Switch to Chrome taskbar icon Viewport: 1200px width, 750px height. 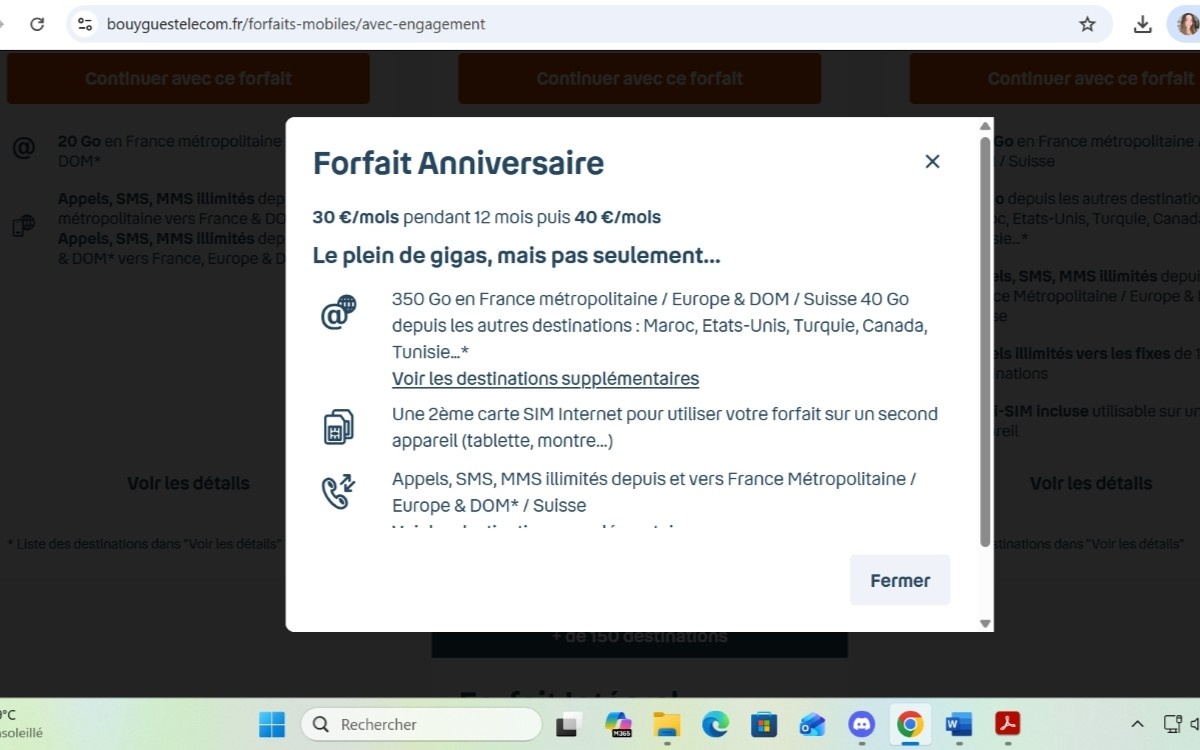tap(909, 724)
